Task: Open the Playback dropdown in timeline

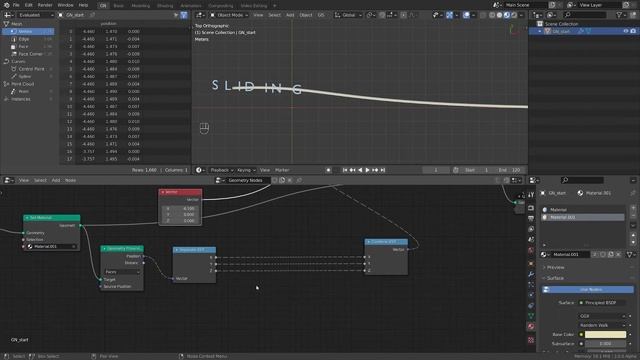Action: pos(222,170)
